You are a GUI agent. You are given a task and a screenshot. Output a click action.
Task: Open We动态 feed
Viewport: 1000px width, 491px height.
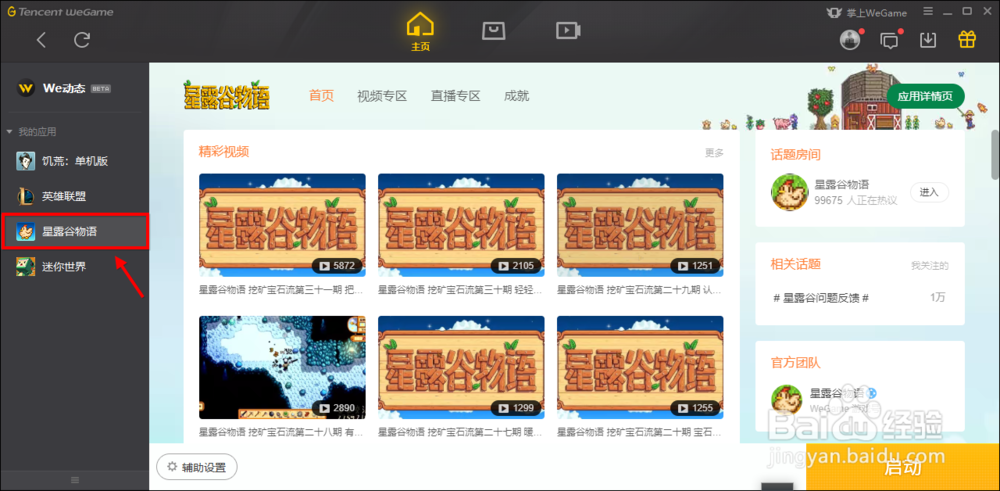(x=64, y=88)
